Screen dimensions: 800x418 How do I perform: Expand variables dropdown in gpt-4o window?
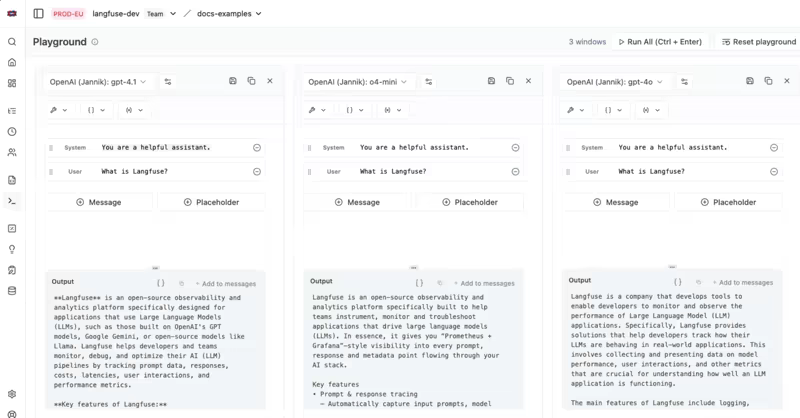651,110
